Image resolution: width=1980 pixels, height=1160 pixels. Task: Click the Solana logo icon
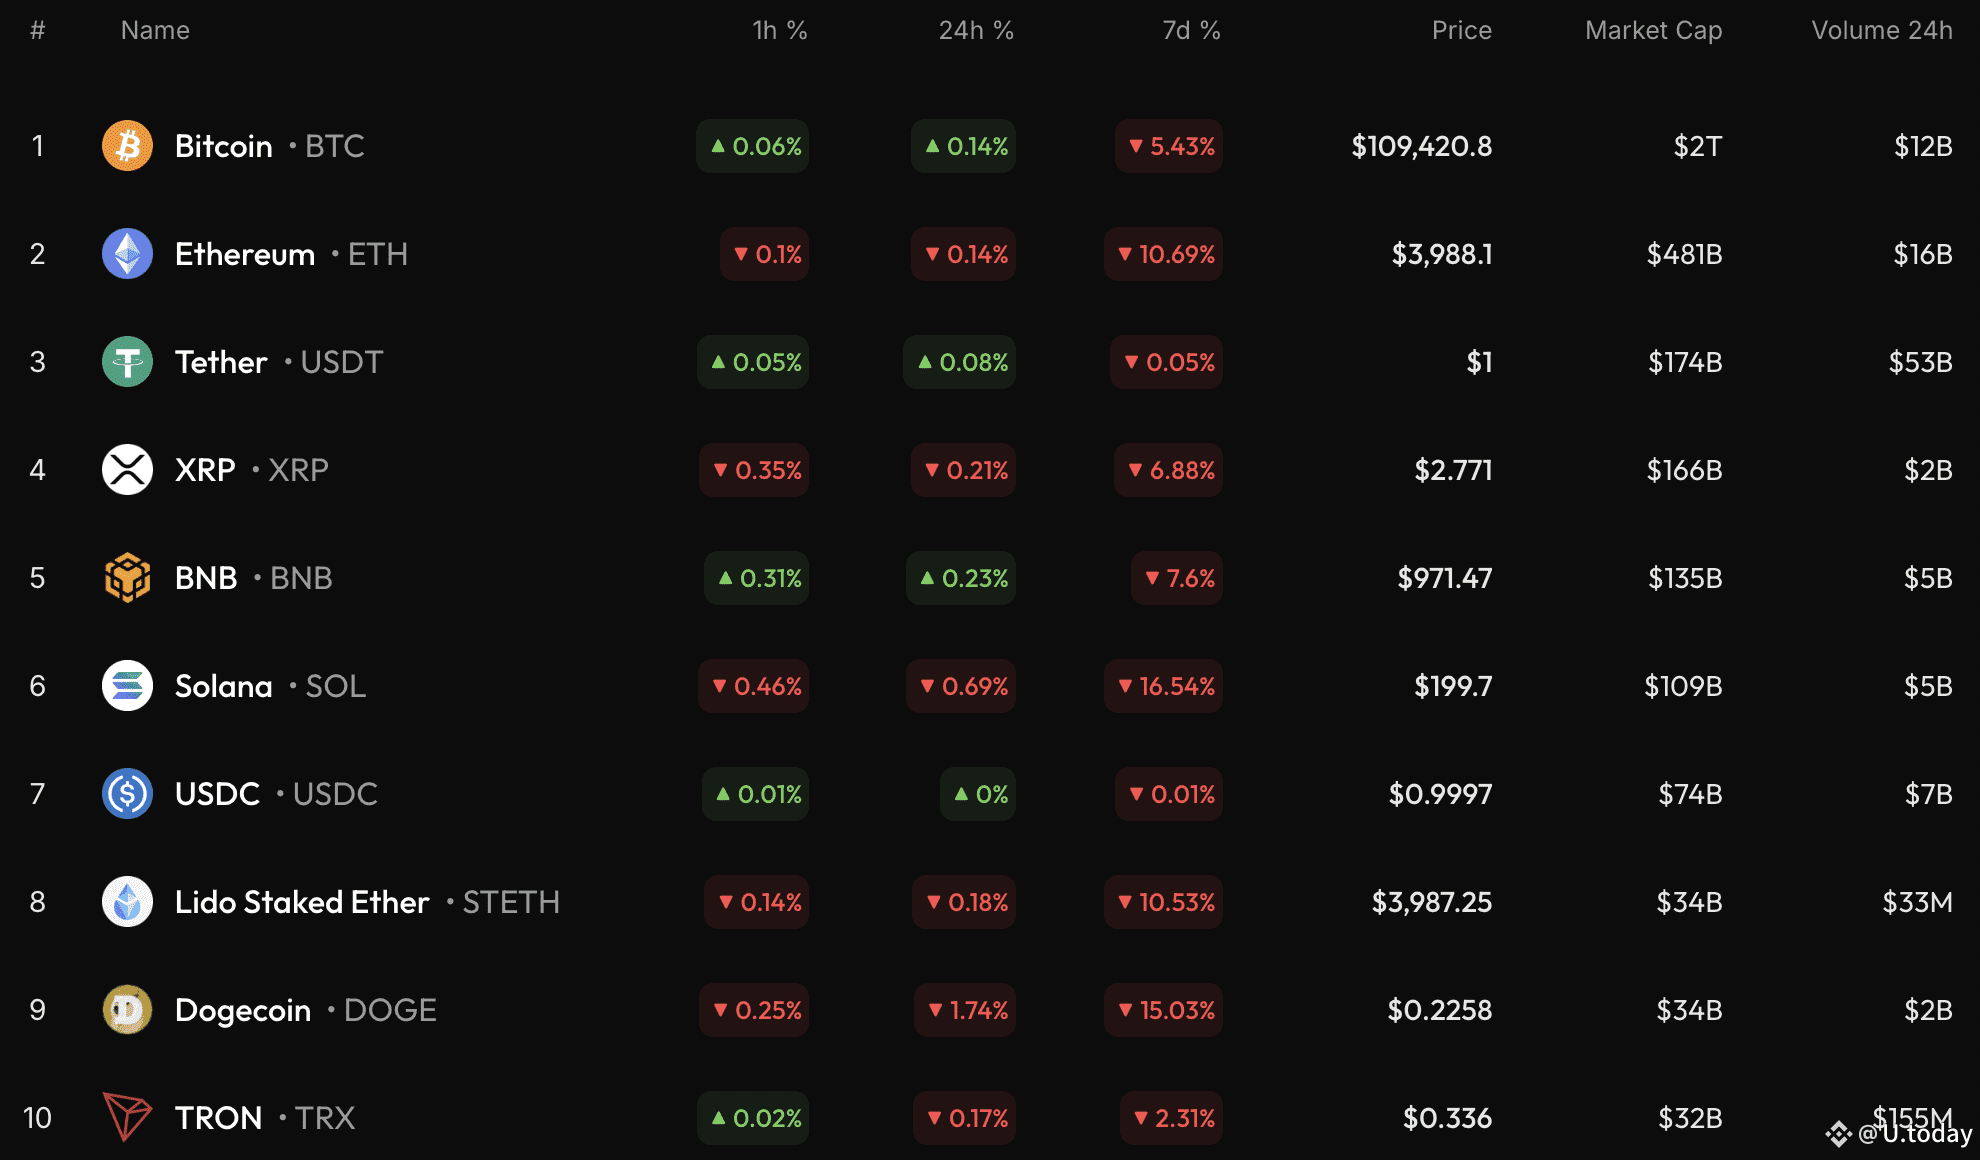click(127, 686)
